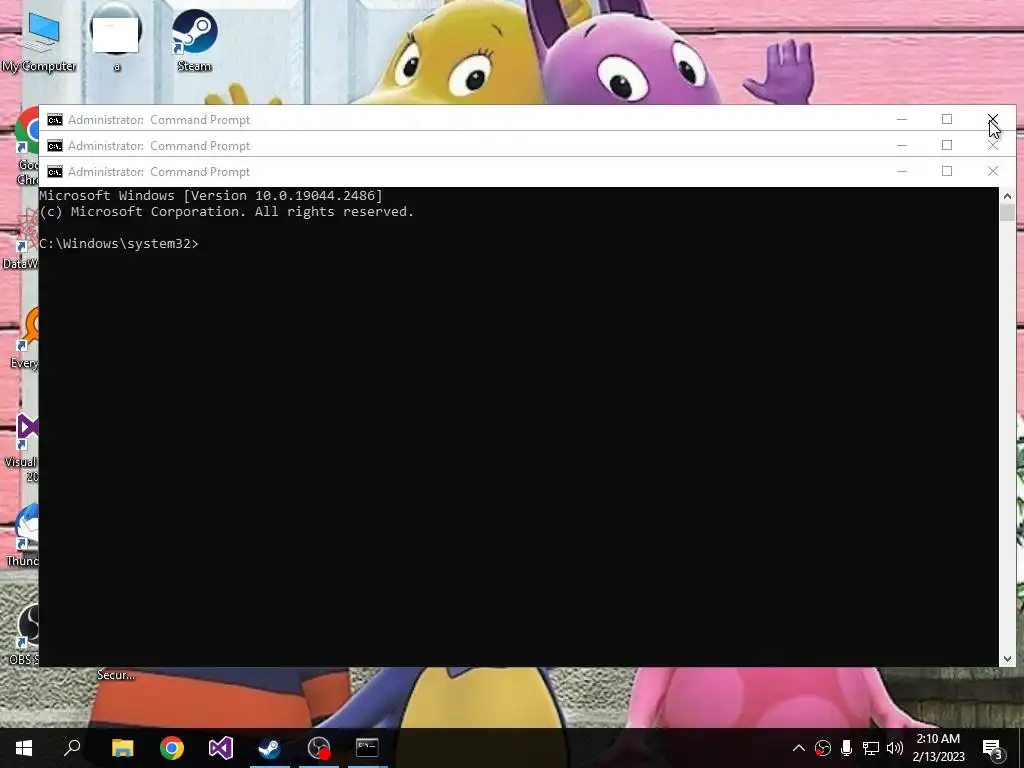1024x768 pixels.
Task: Click the OBS tray icon
Action: click(x=823, y=748)
